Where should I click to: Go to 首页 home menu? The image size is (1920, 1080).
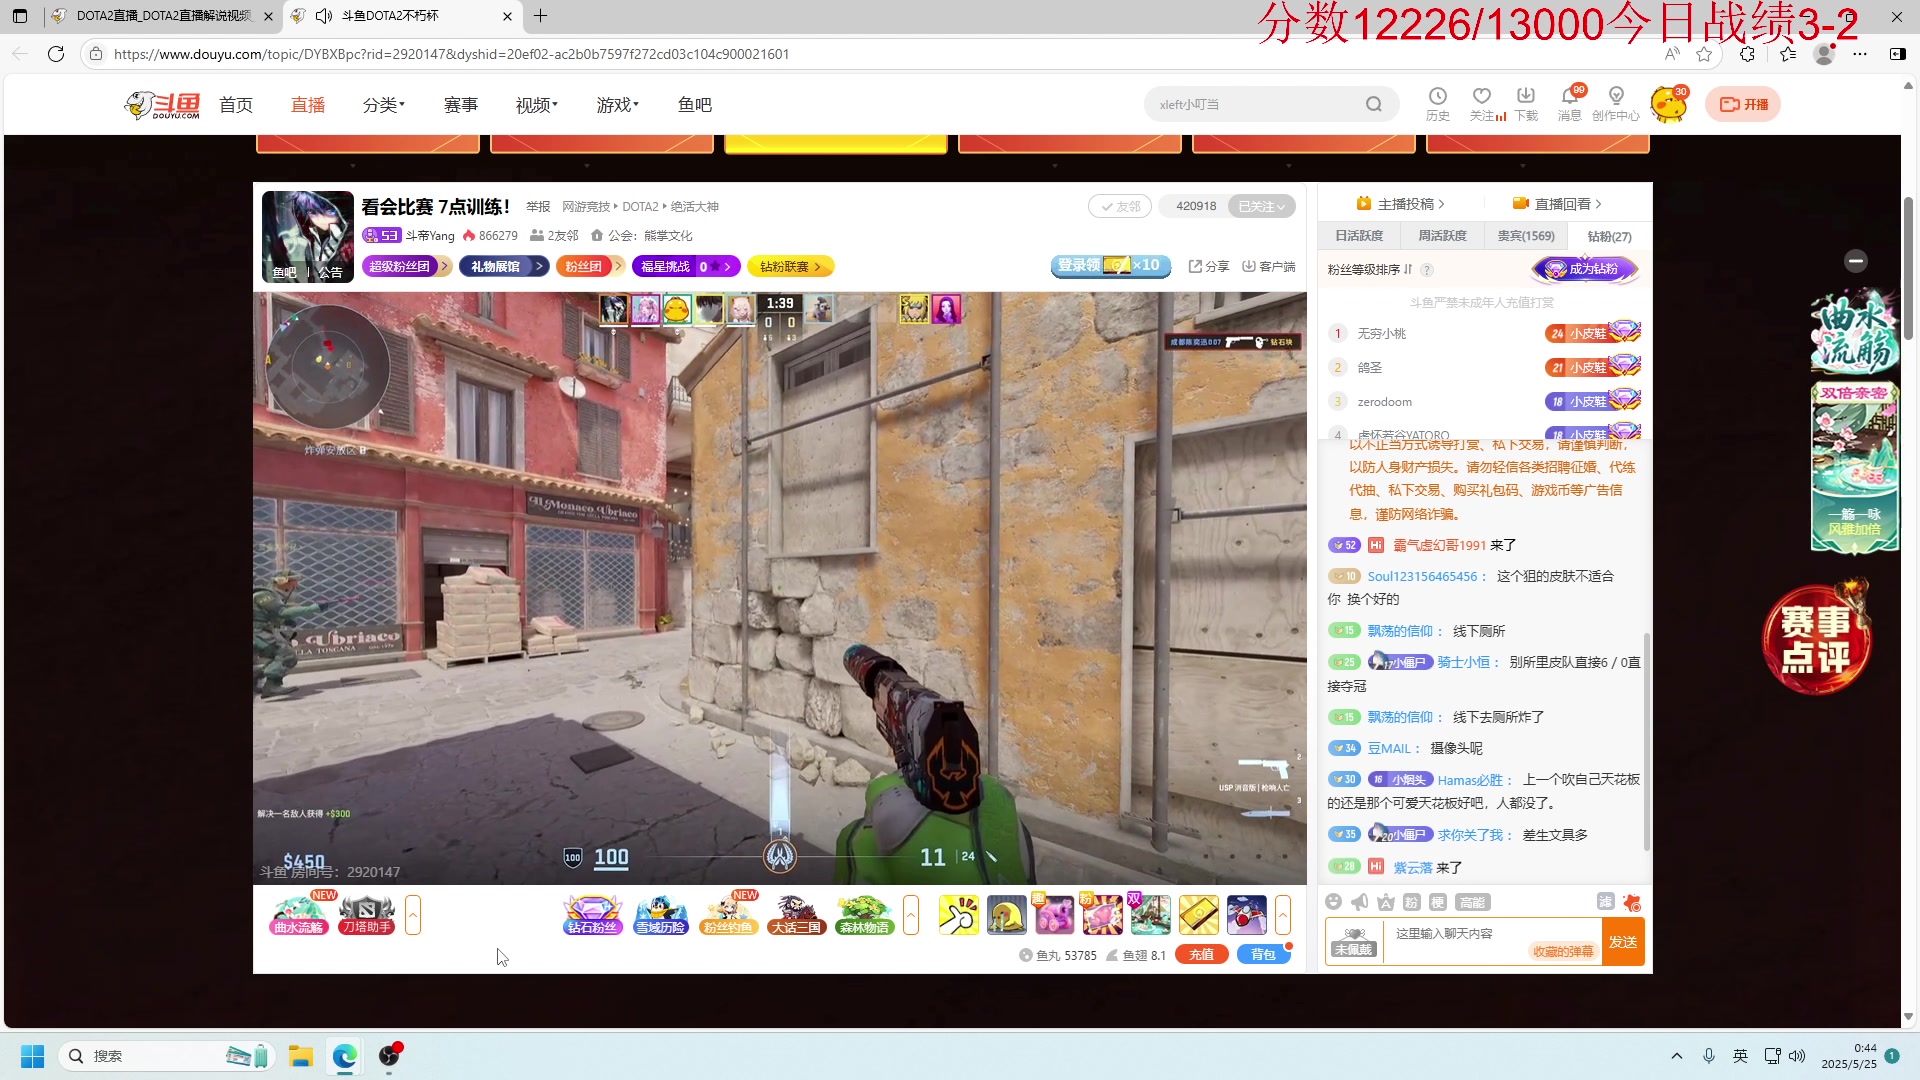236,105
